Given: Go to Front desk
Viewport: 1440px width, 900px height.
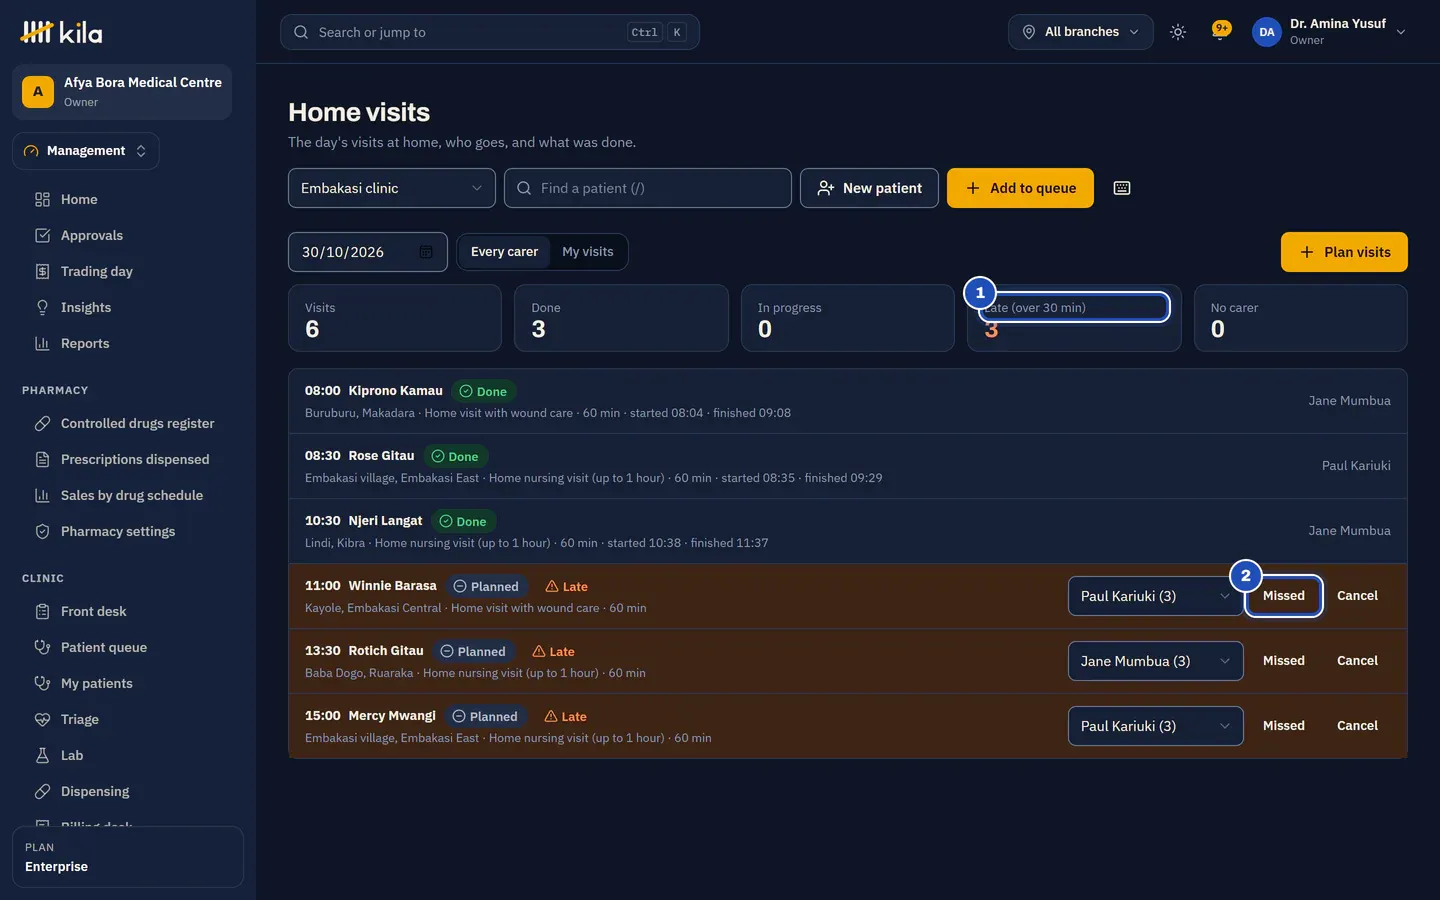Looking at the screenshot, I should [128, 611].
